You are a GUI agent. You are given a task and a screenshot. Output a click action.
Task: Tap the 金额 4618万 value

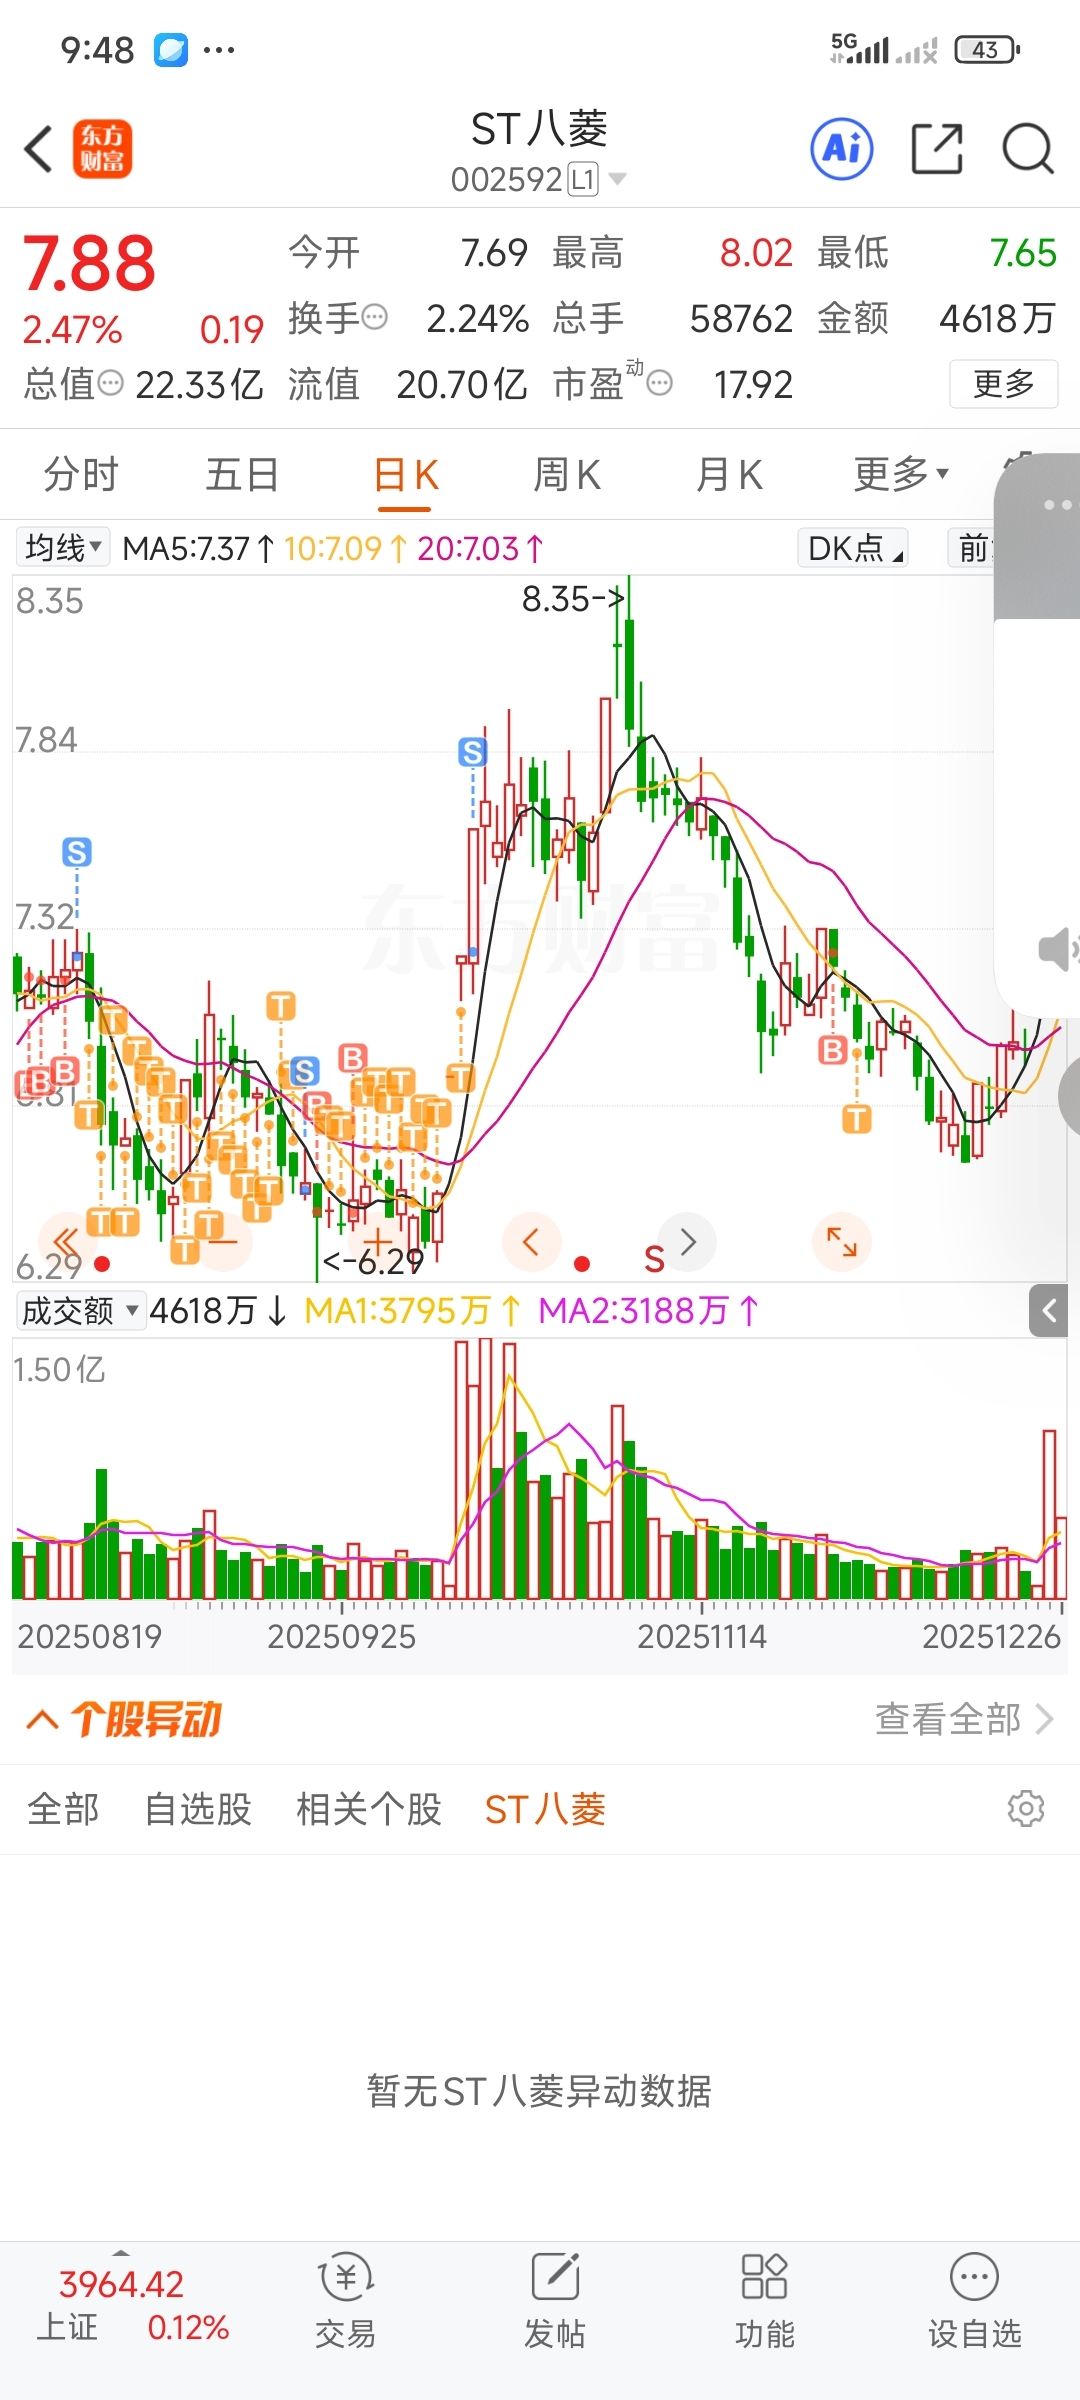(997, 318)
